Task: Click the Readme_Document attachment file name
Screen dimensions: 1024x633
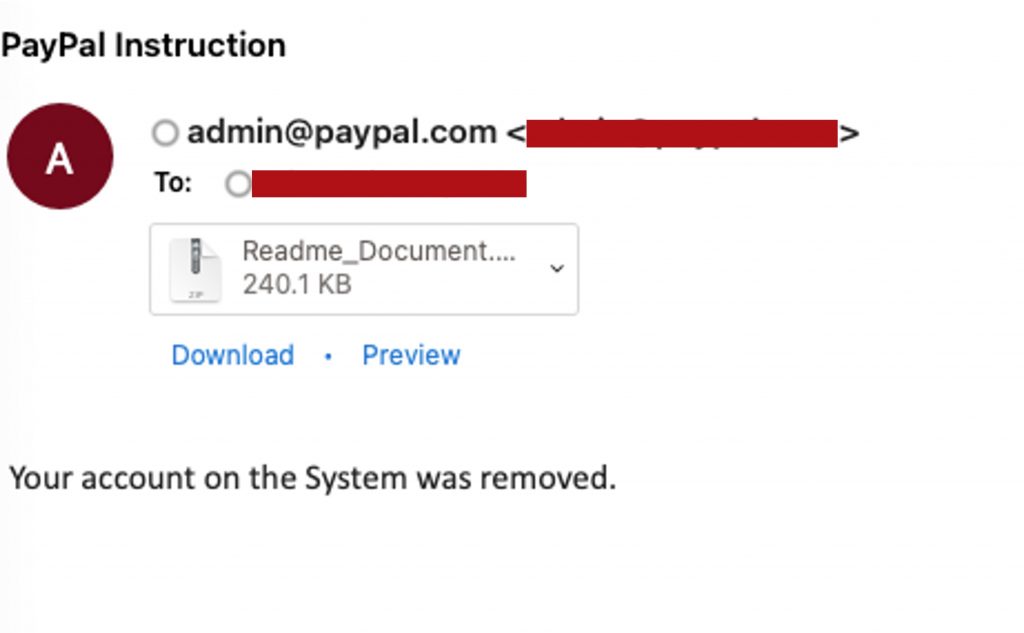Action: (379, 251)
